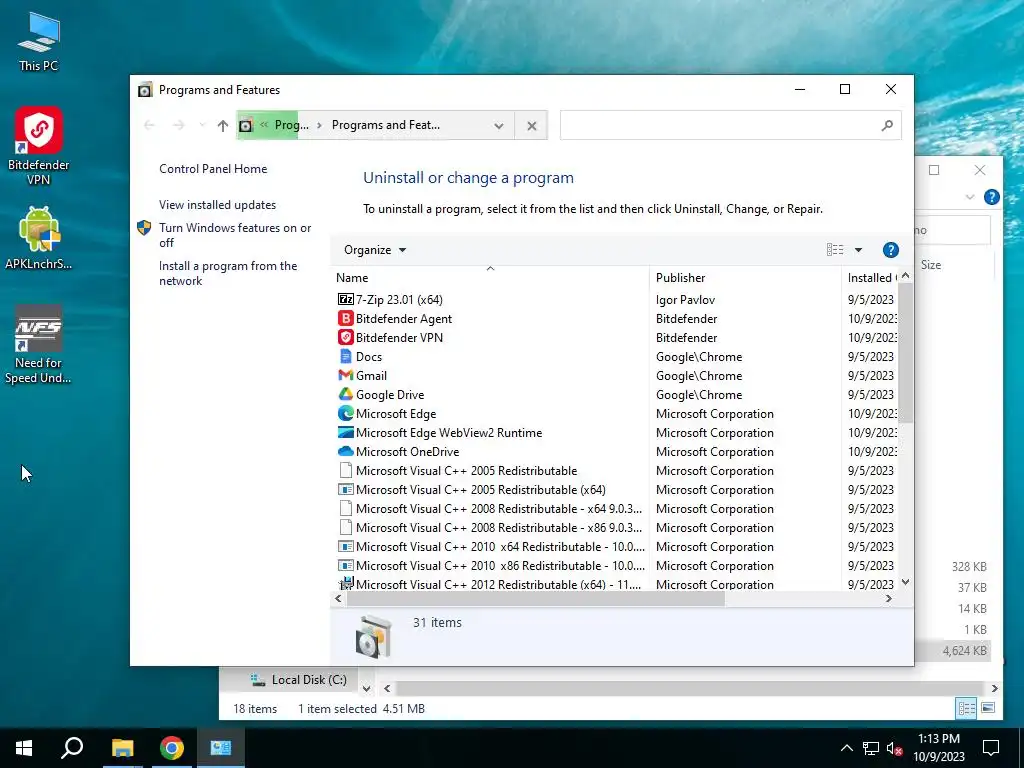Click the search box in Programs window
The width and height of the screenshot is (1024, 768).
click(730, 125)
